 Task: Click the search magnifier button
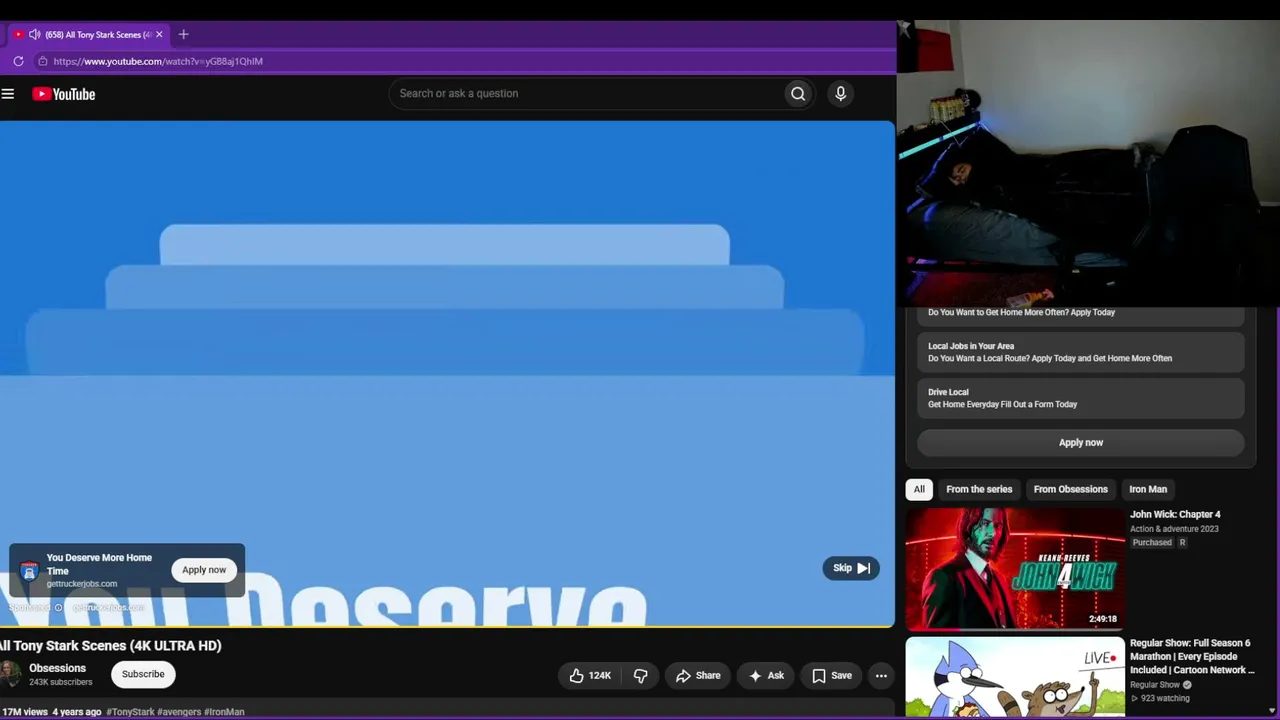(798, 94)
